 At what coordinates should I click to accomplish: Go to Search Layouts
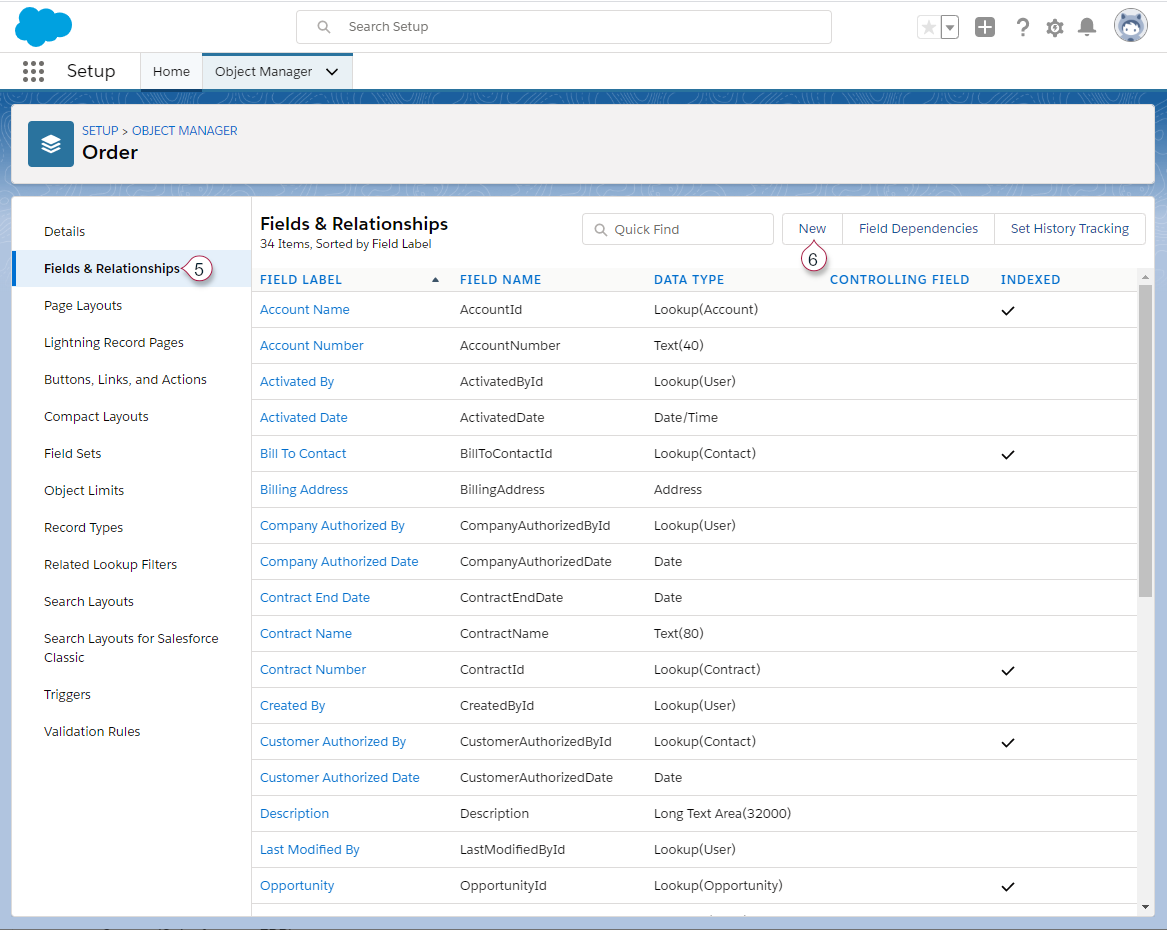[x=89, y=601]
